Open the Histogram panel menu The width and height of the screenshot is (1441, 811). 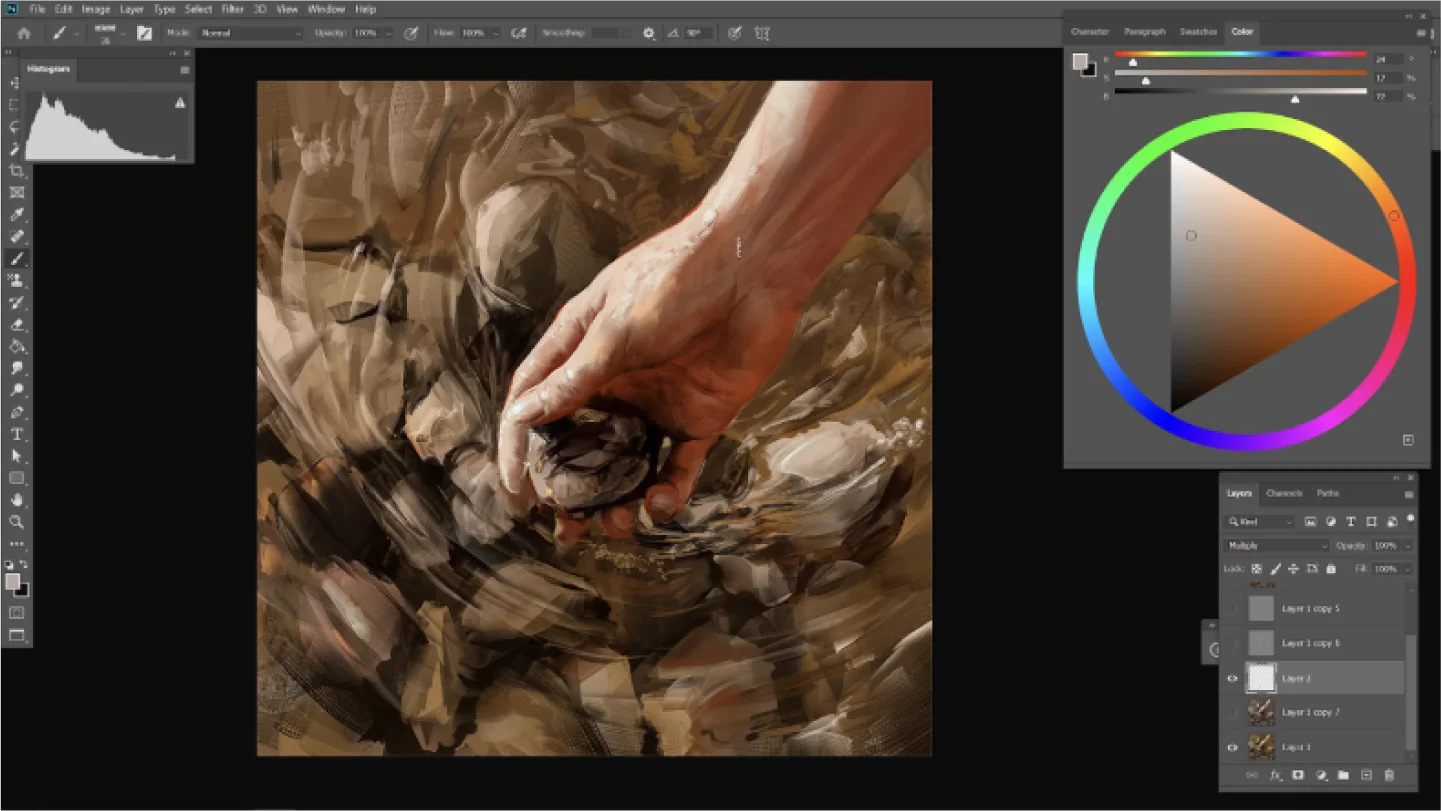tap(184, 70)
